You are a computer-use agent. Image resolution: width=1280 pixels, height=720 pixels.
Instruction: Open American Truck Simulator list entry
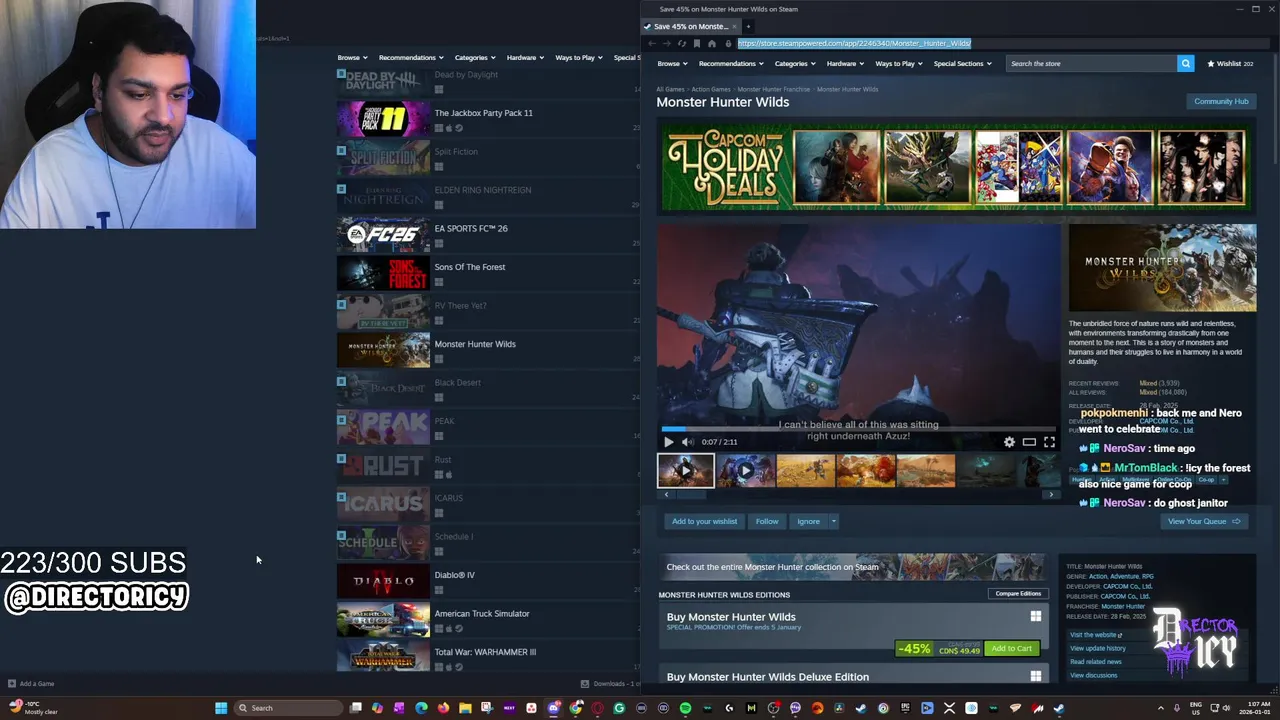click(x=488, y=620)
